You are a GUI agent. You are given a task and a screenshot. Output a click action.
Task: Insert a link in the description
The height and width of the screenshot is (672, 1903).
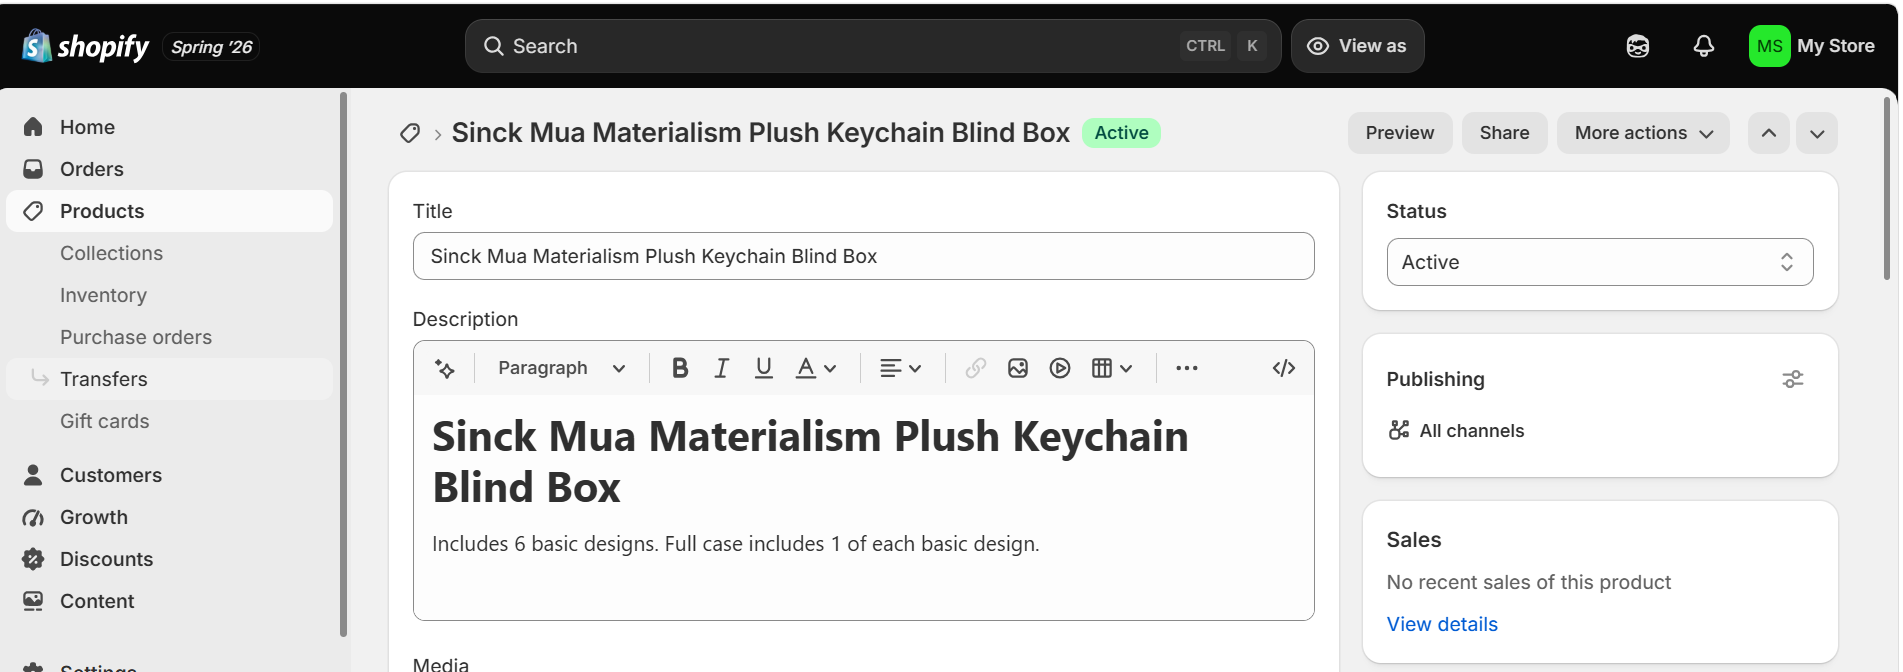pyautogui.click(x=976, y=368)
